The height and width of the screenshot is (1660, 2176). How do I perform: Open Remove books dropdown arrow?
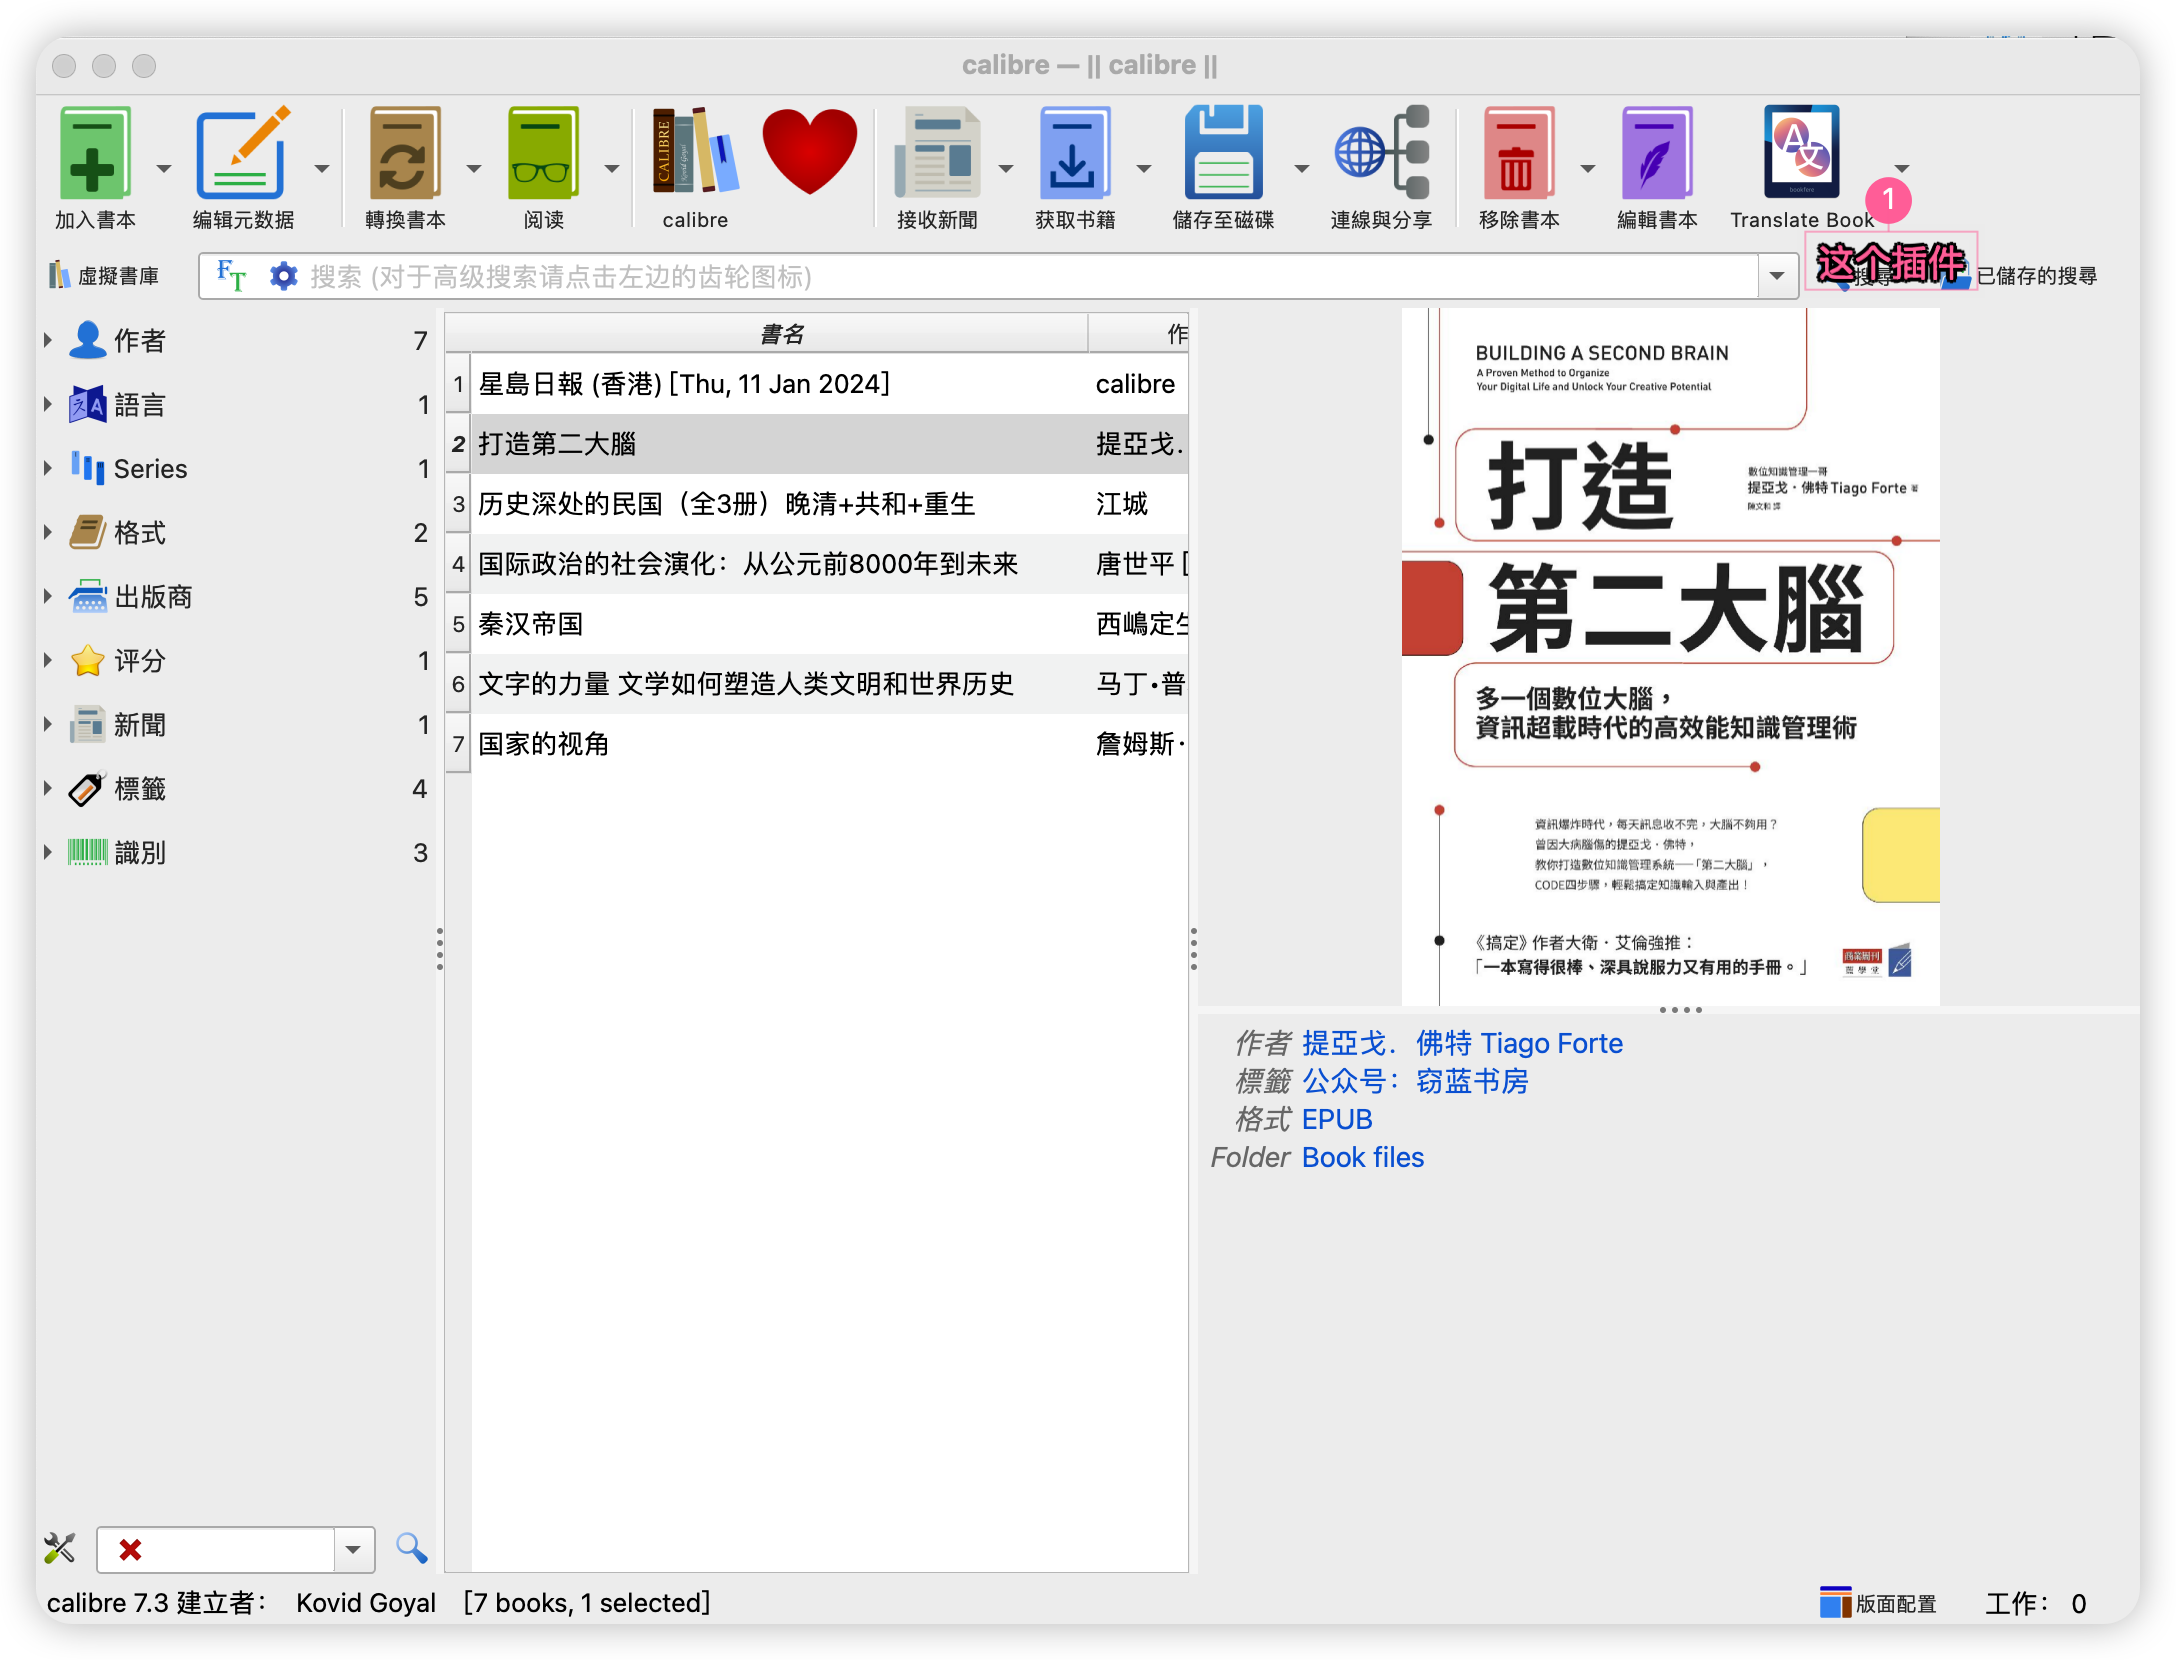point(1588,168)
